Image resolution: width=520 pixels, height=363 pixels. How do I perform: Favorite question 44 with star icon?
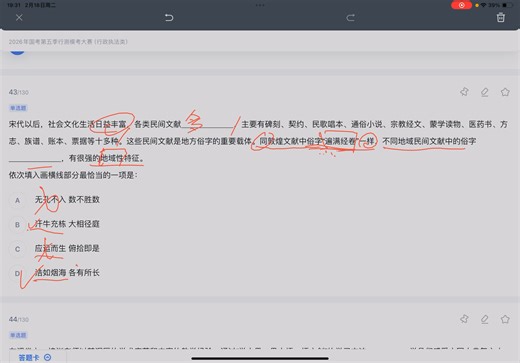coord(505,319)
